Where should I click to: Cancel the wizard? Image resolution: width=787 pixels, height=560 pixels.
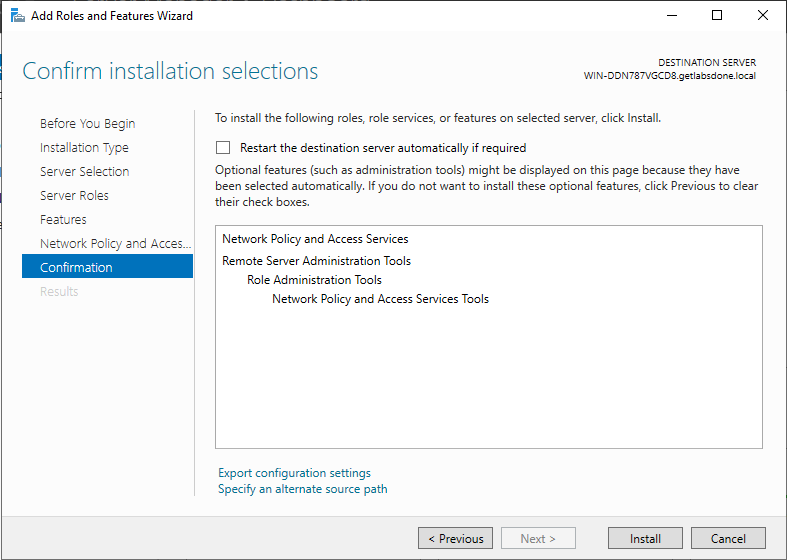point(728,538)
